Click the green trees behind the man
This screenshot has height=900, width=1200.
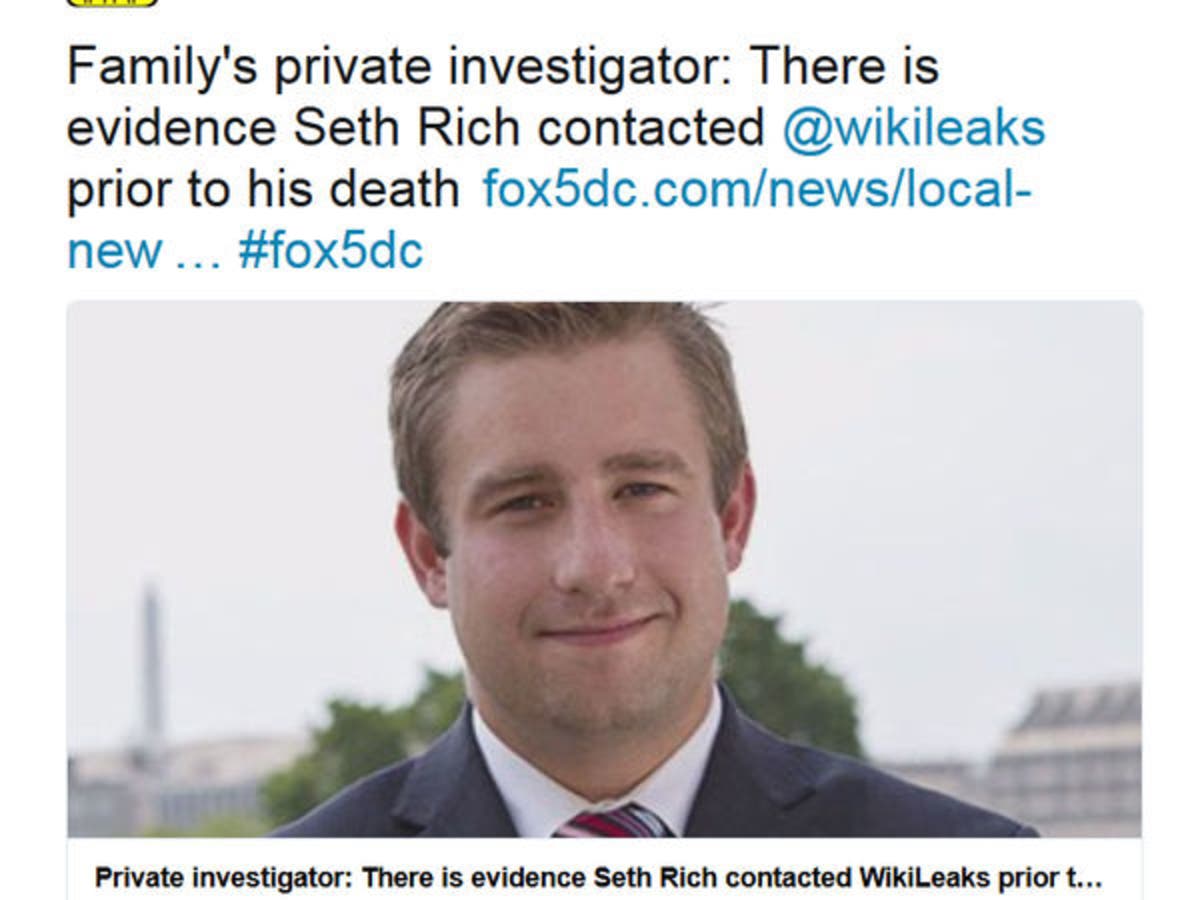(x=790, y=680)
